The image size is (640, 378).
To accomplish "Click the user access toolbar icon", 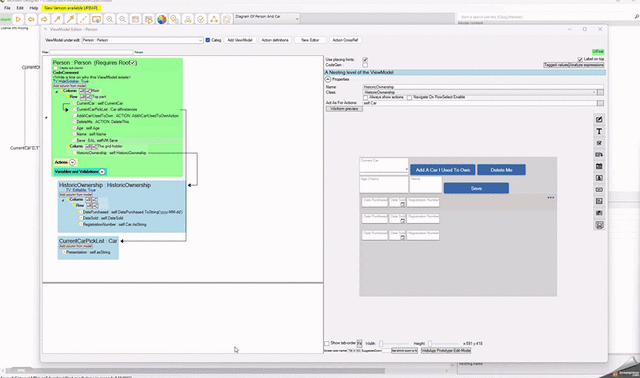I will [188, 19].
